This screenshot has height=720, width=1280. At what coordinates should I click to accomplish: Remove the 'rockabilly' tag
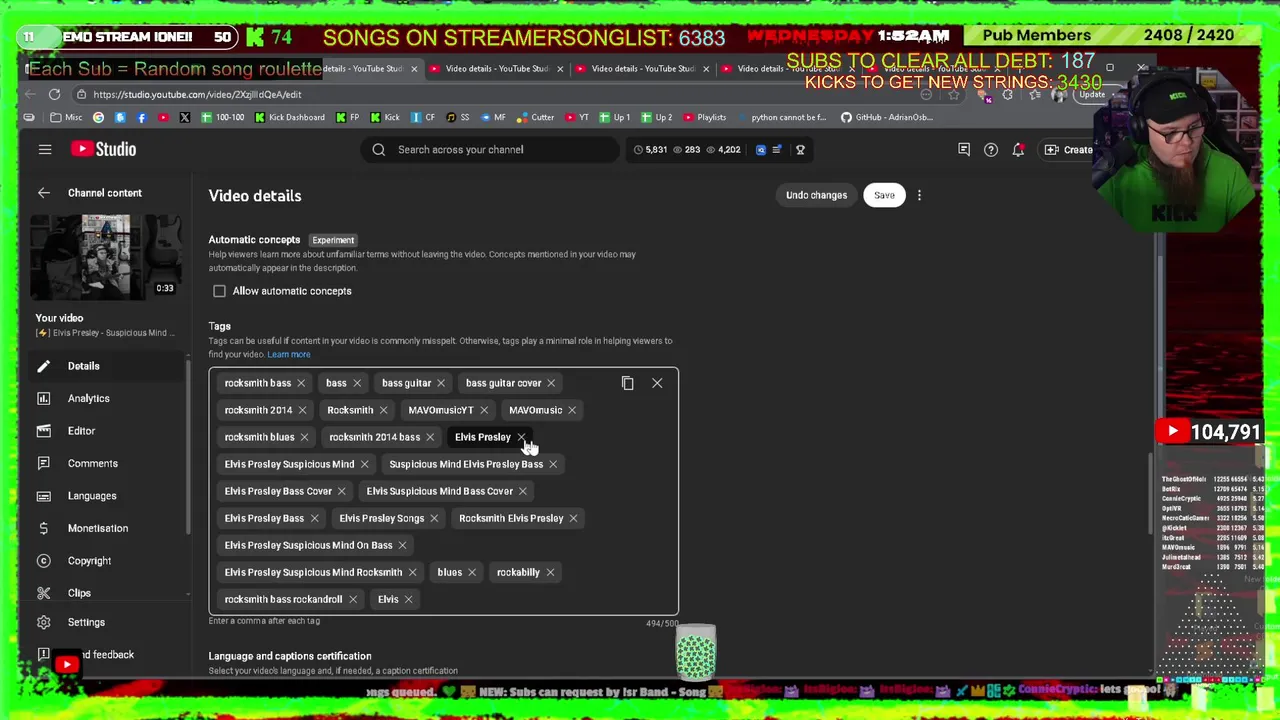point(550,572)
